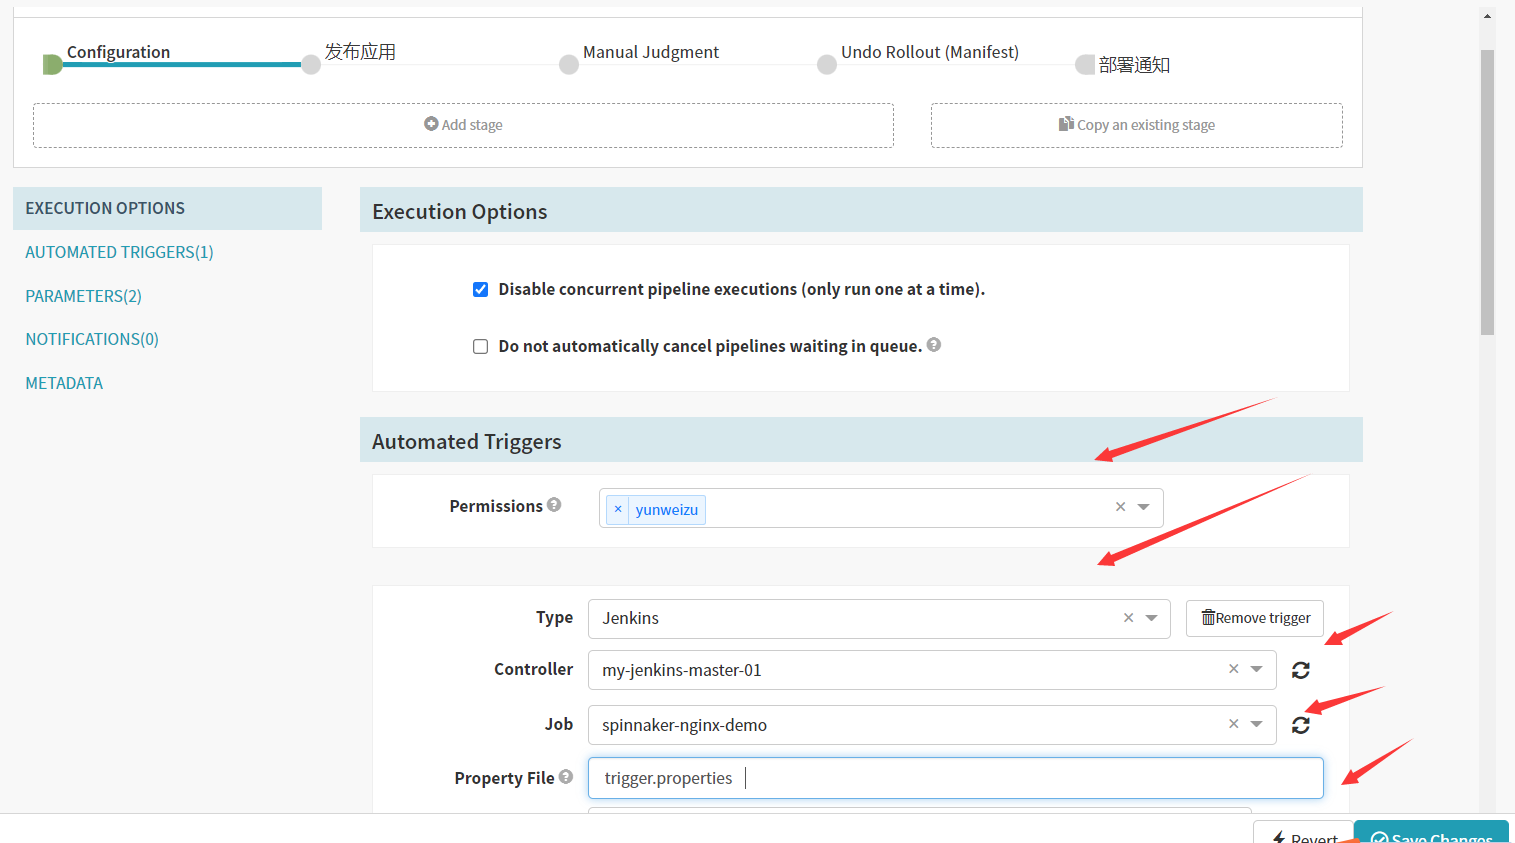This screenshot has height=843, width=1515.
Task: Clear the Jenkins Type selection
Action: point(1128,618)
